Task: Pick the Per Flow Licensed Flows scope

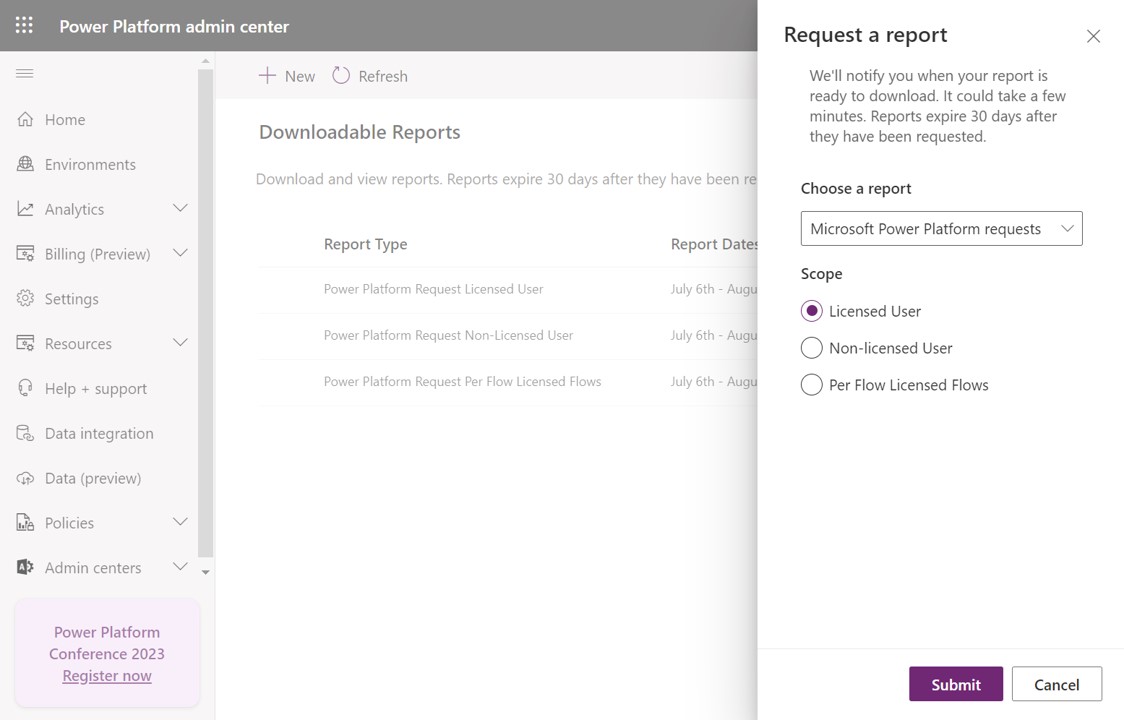Action: (811, 384)
